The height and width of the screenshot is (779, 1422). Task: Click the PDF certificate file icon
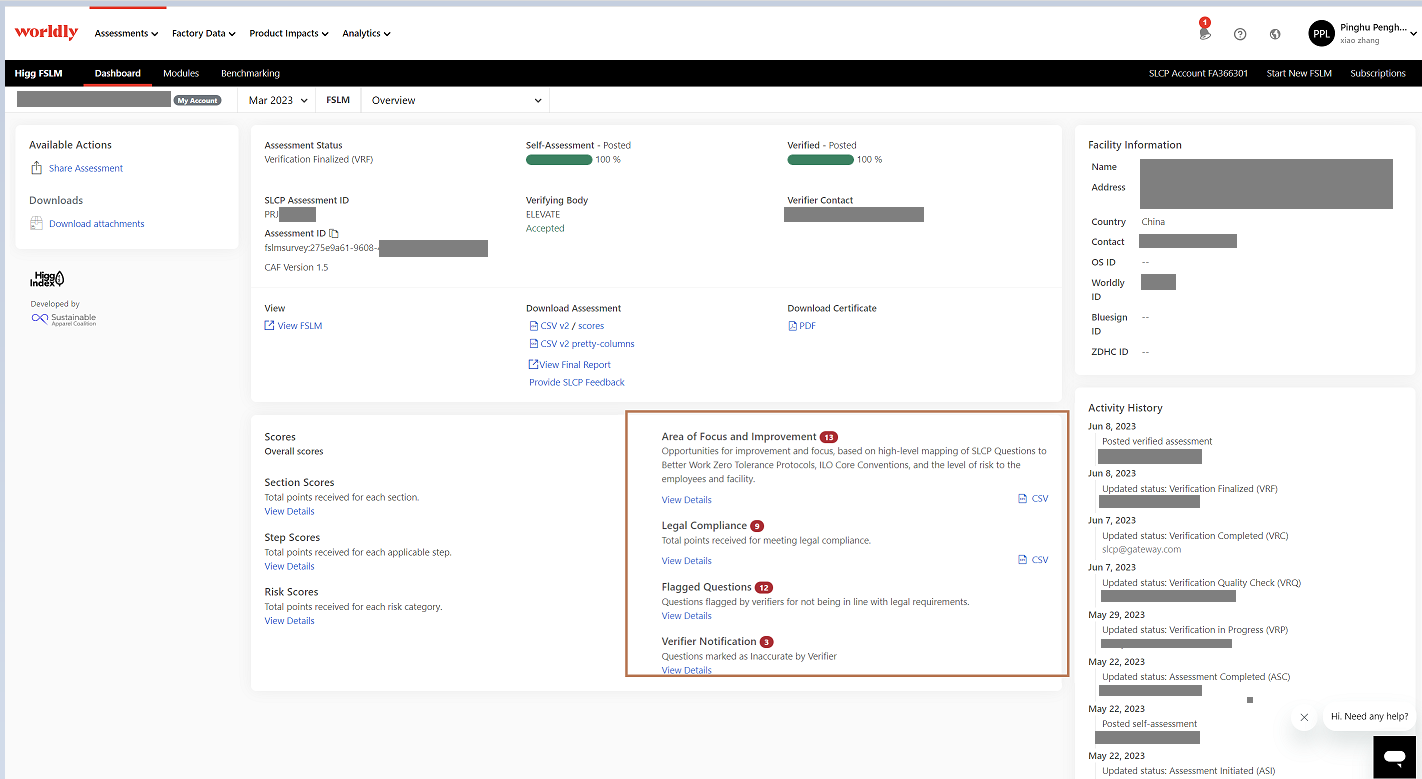[x=792, y=326]
